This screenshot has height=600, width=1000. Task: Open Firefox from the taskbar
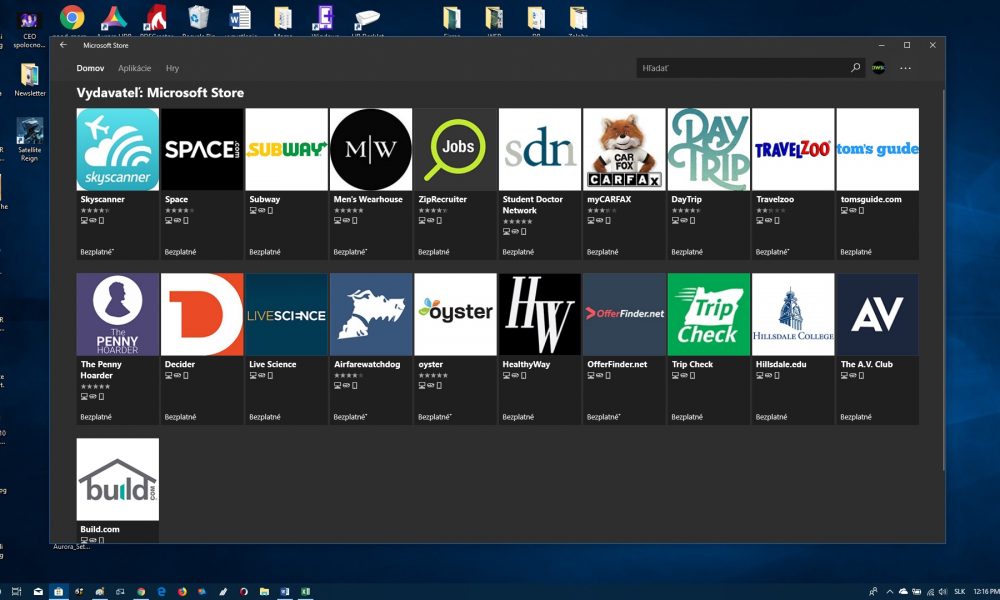182,592
